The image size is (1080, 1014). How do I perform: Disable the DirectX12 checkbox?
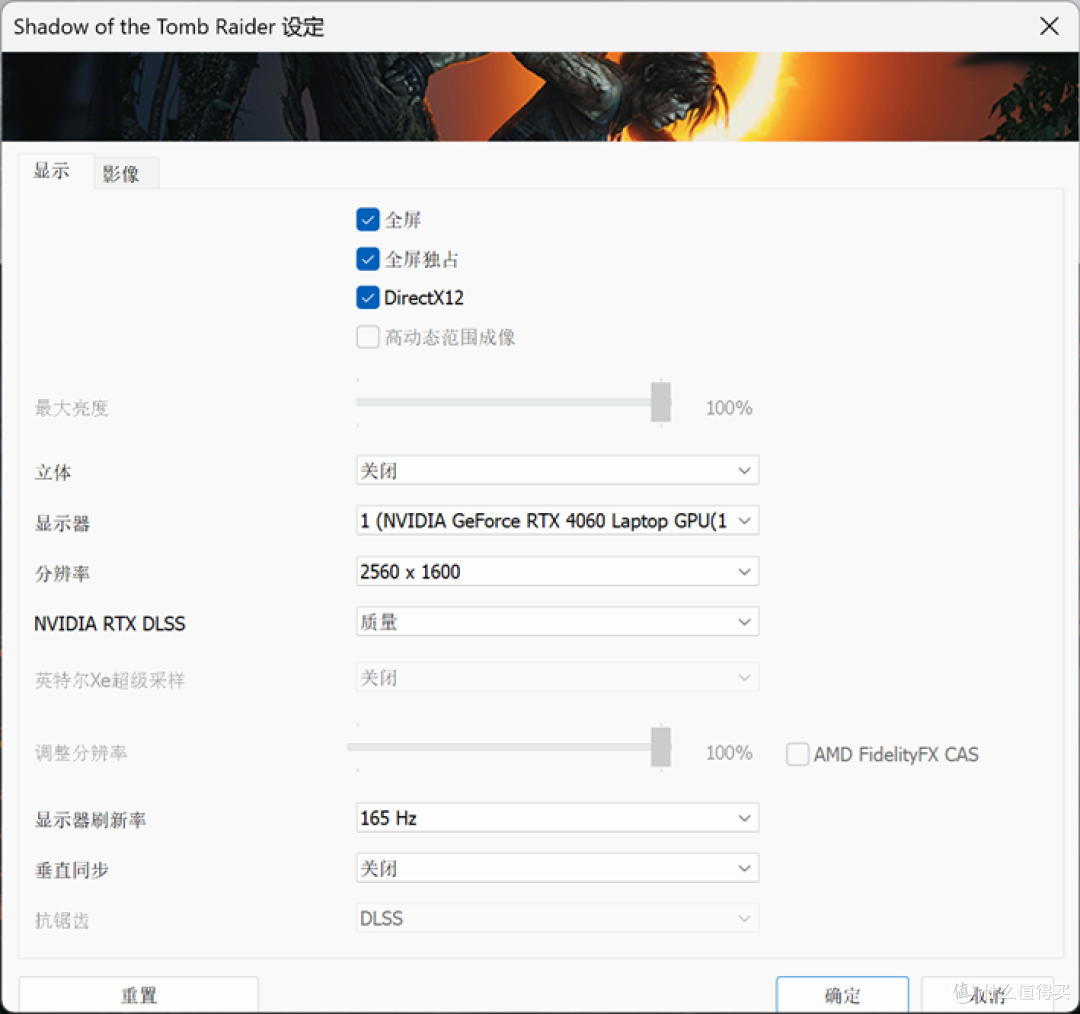(x=368, y=298)
